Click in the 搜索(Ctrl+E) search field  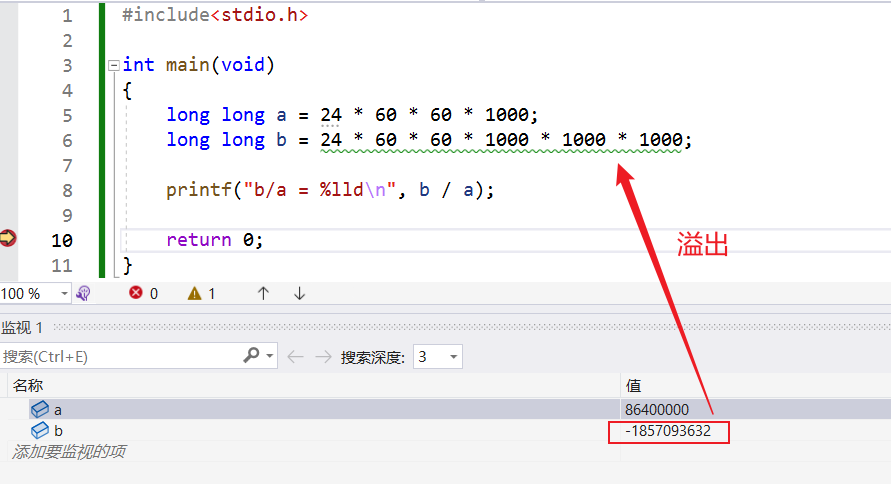[120, 357]
